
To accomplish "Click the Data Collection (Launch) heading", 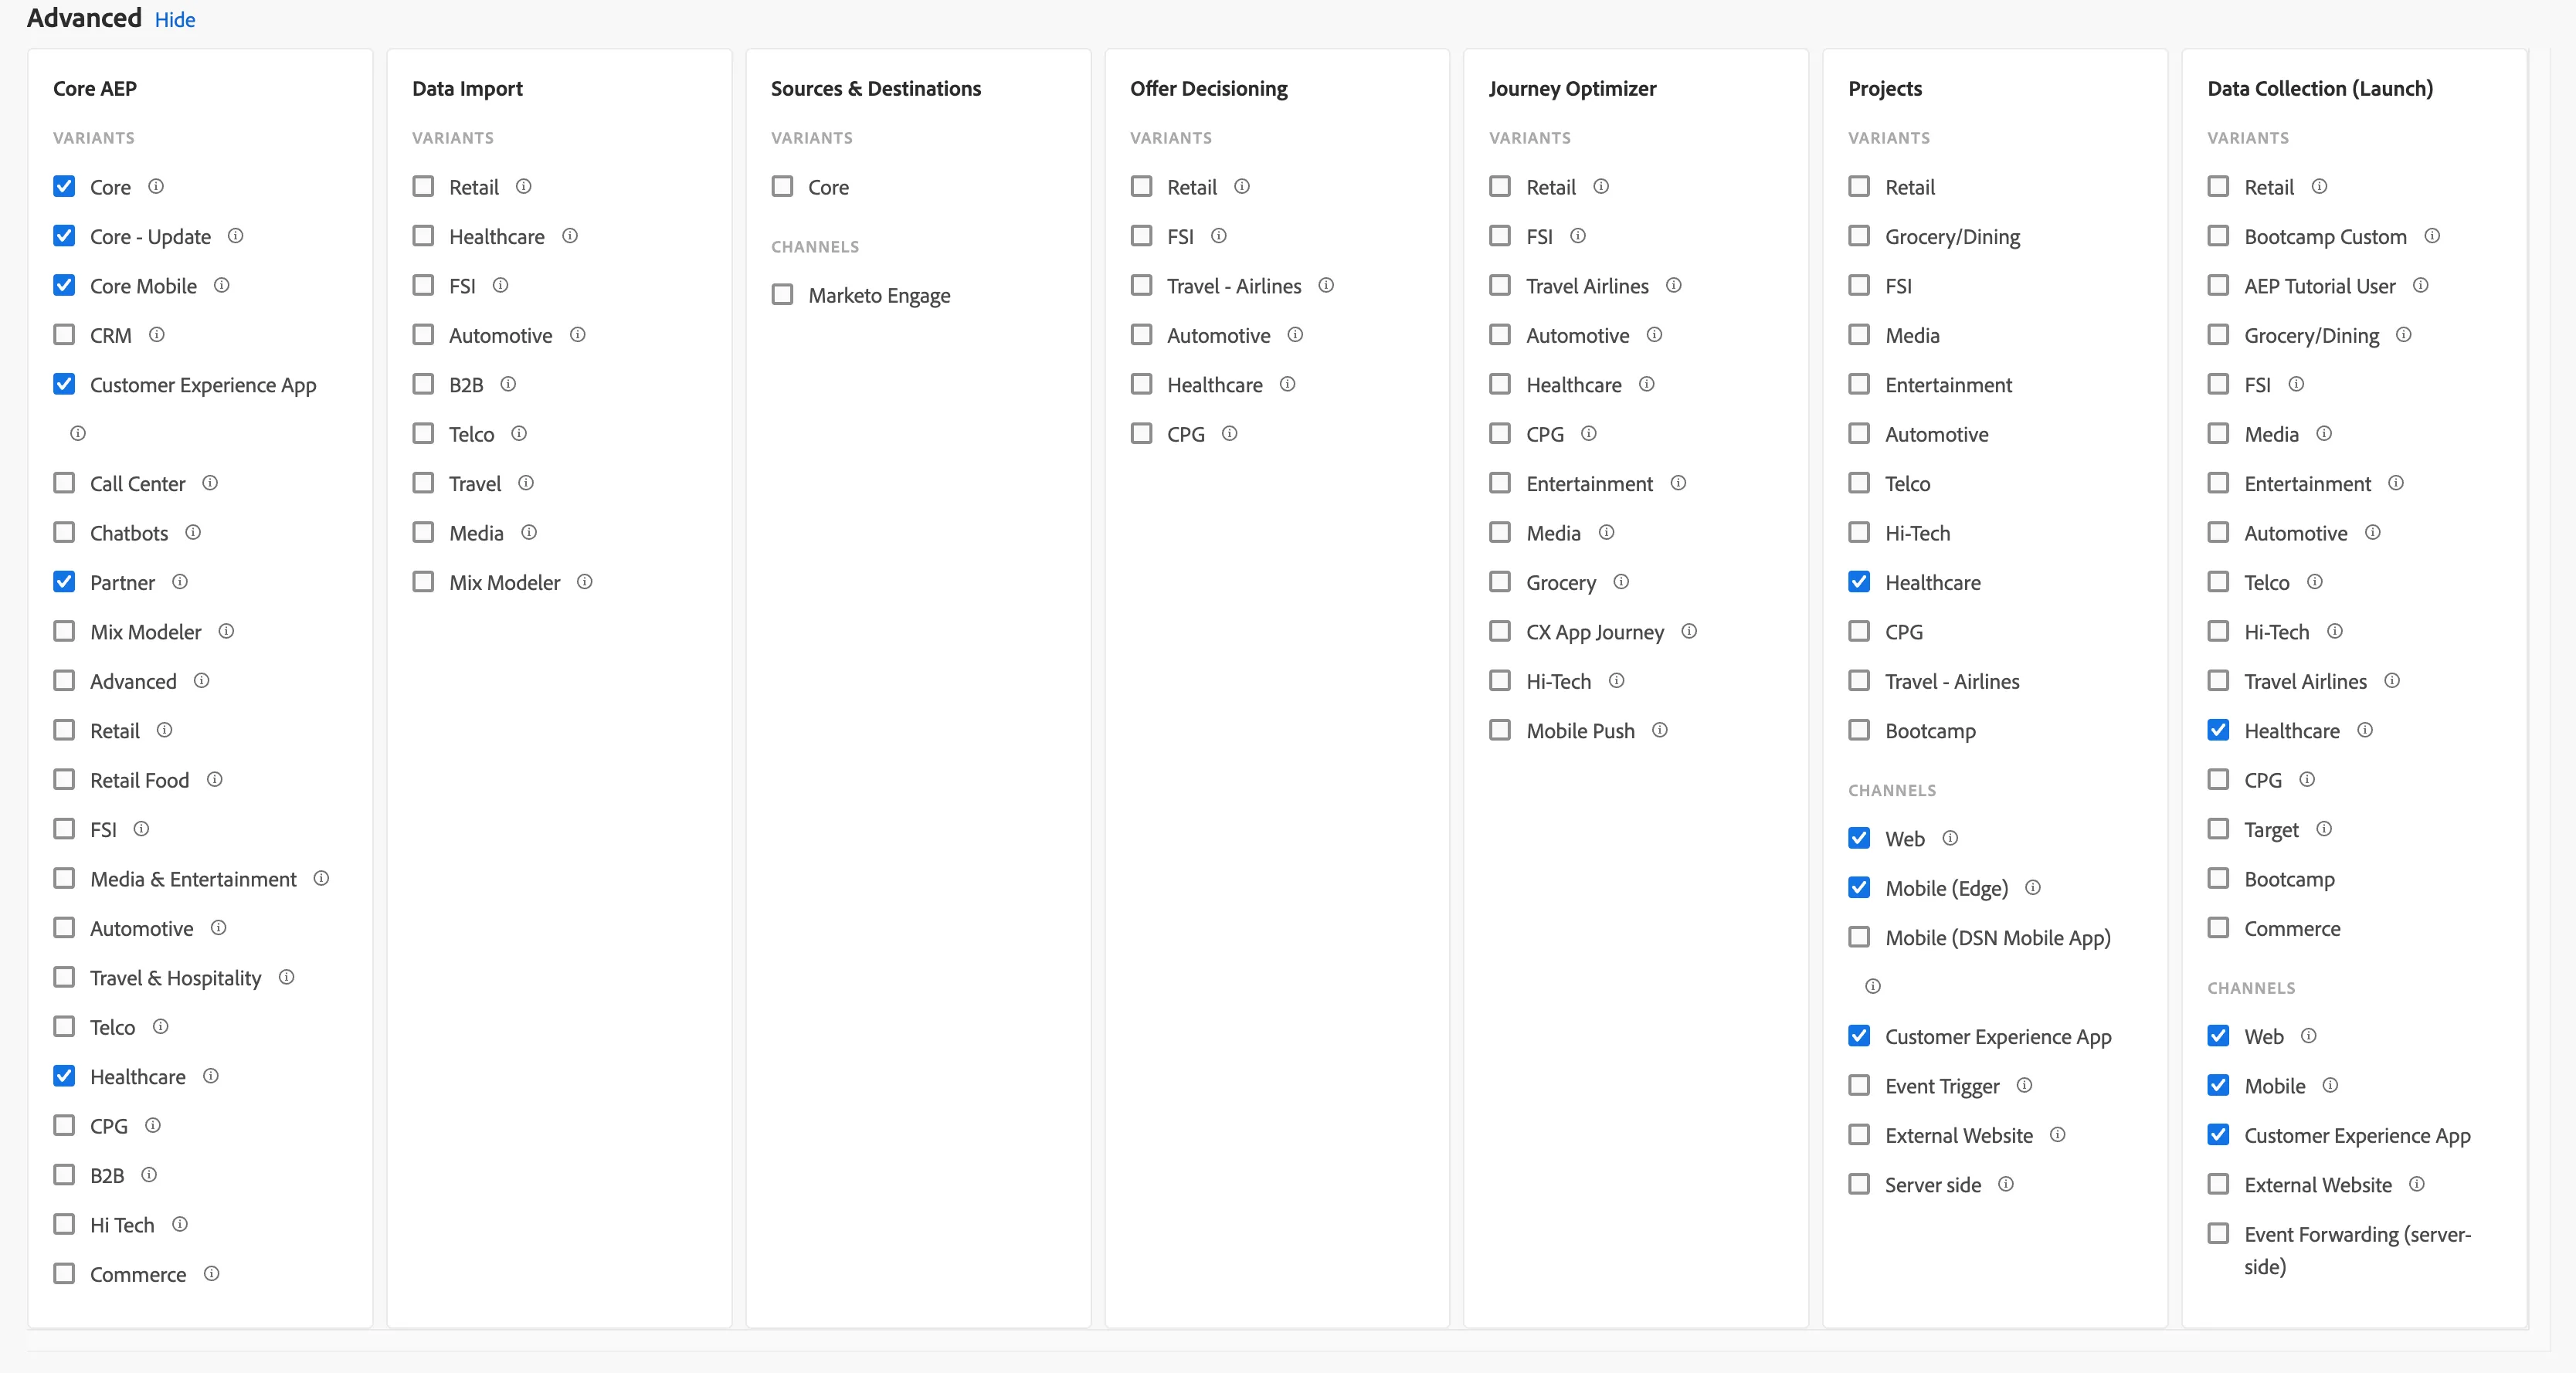I will click(2320, 88).
